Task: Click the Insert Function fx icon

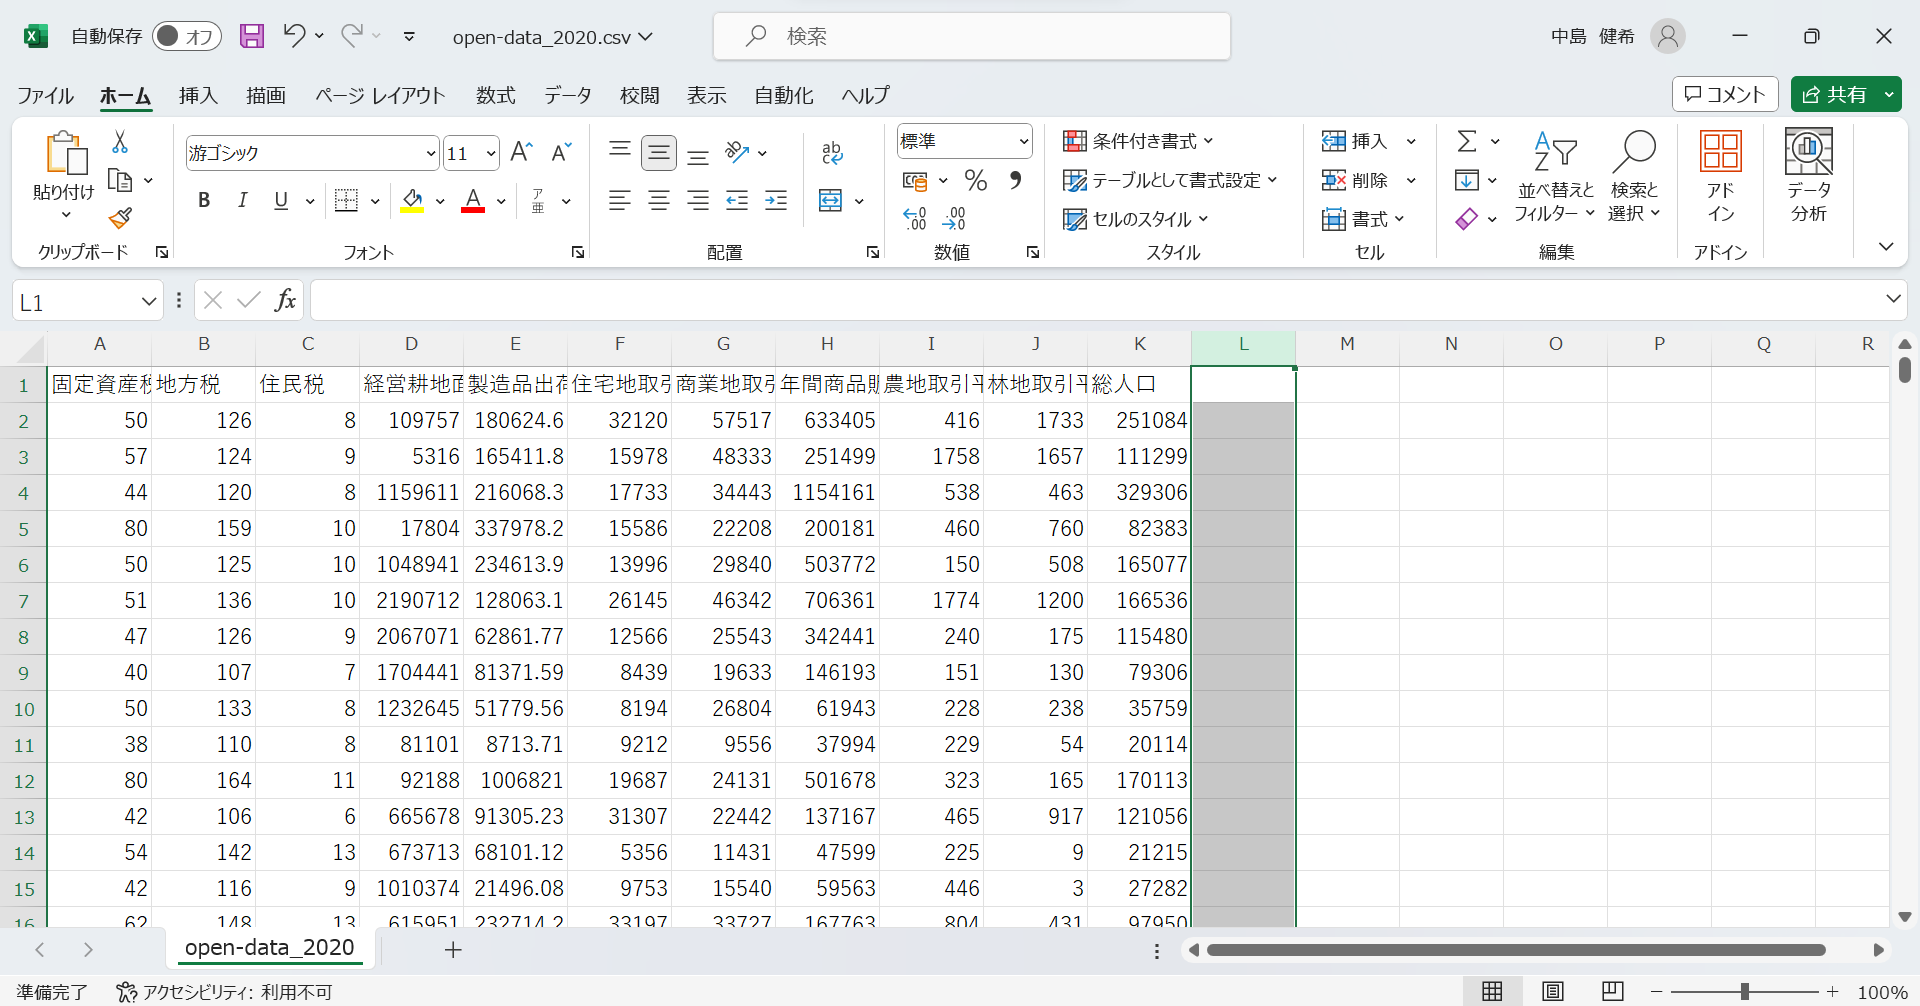Action: click(285, 300)
